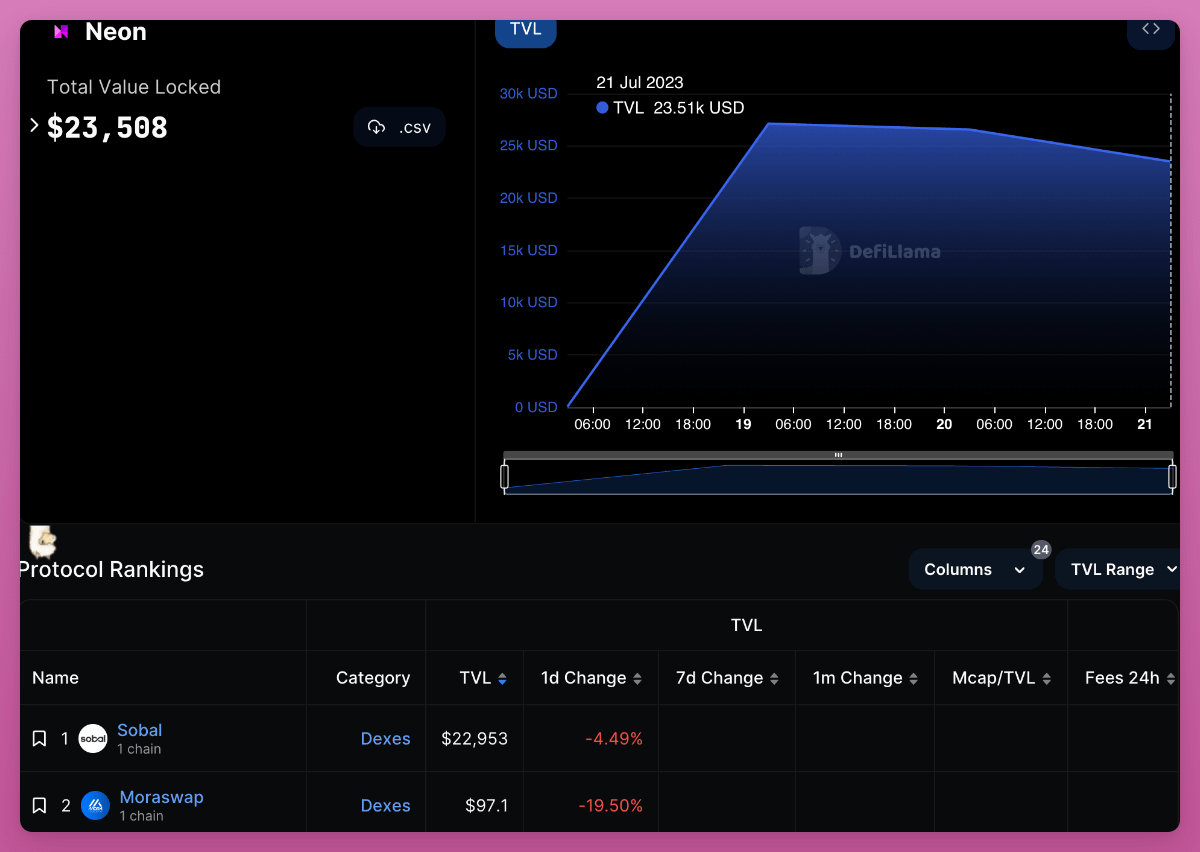Click the llama mascot icon
The height and width of the screenshot is (852, 1200).
[42, 542]
